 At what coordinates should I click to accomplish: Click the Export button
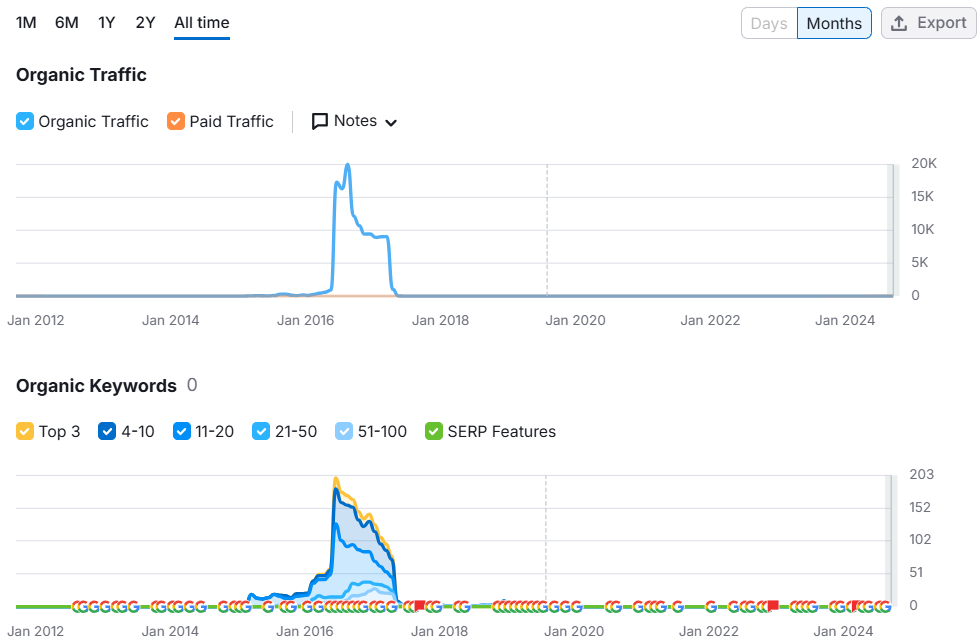click(928, 23)
